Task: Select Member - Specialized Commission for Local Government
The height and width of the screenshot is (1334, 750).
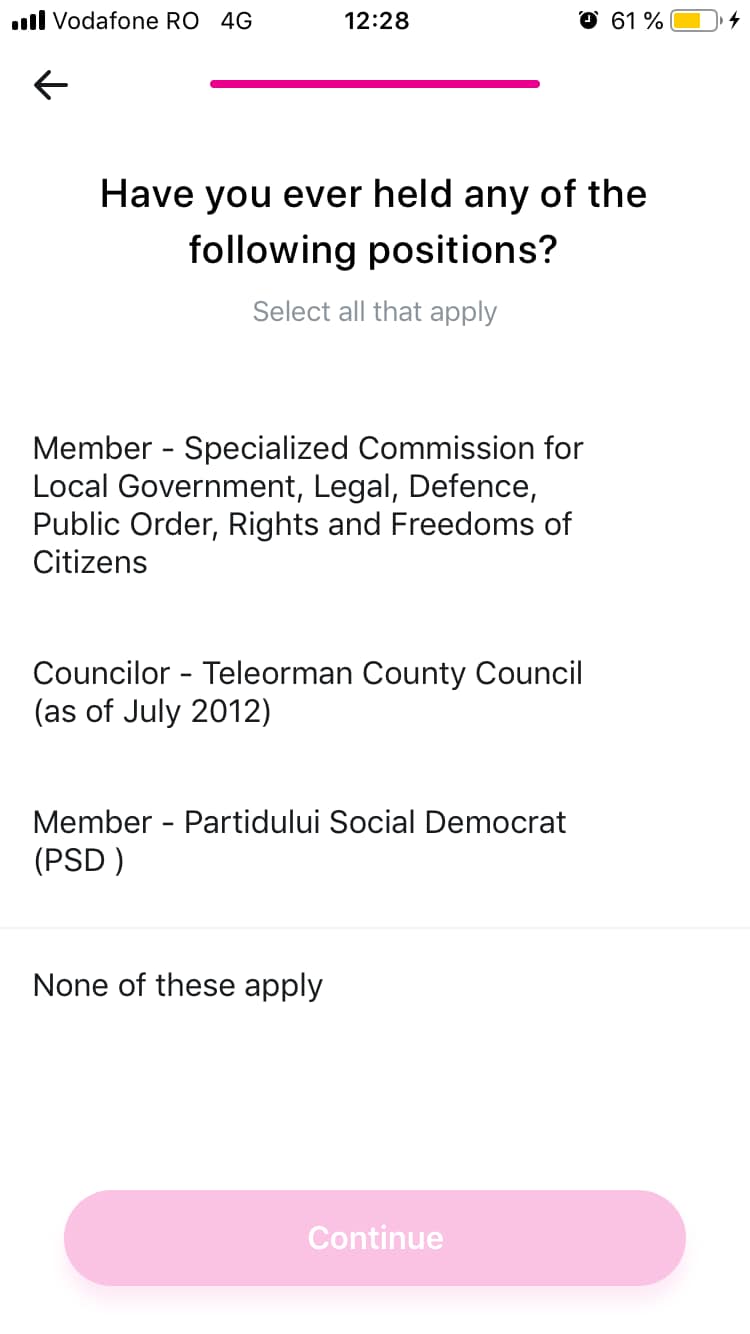Action: tap(308, 505)
